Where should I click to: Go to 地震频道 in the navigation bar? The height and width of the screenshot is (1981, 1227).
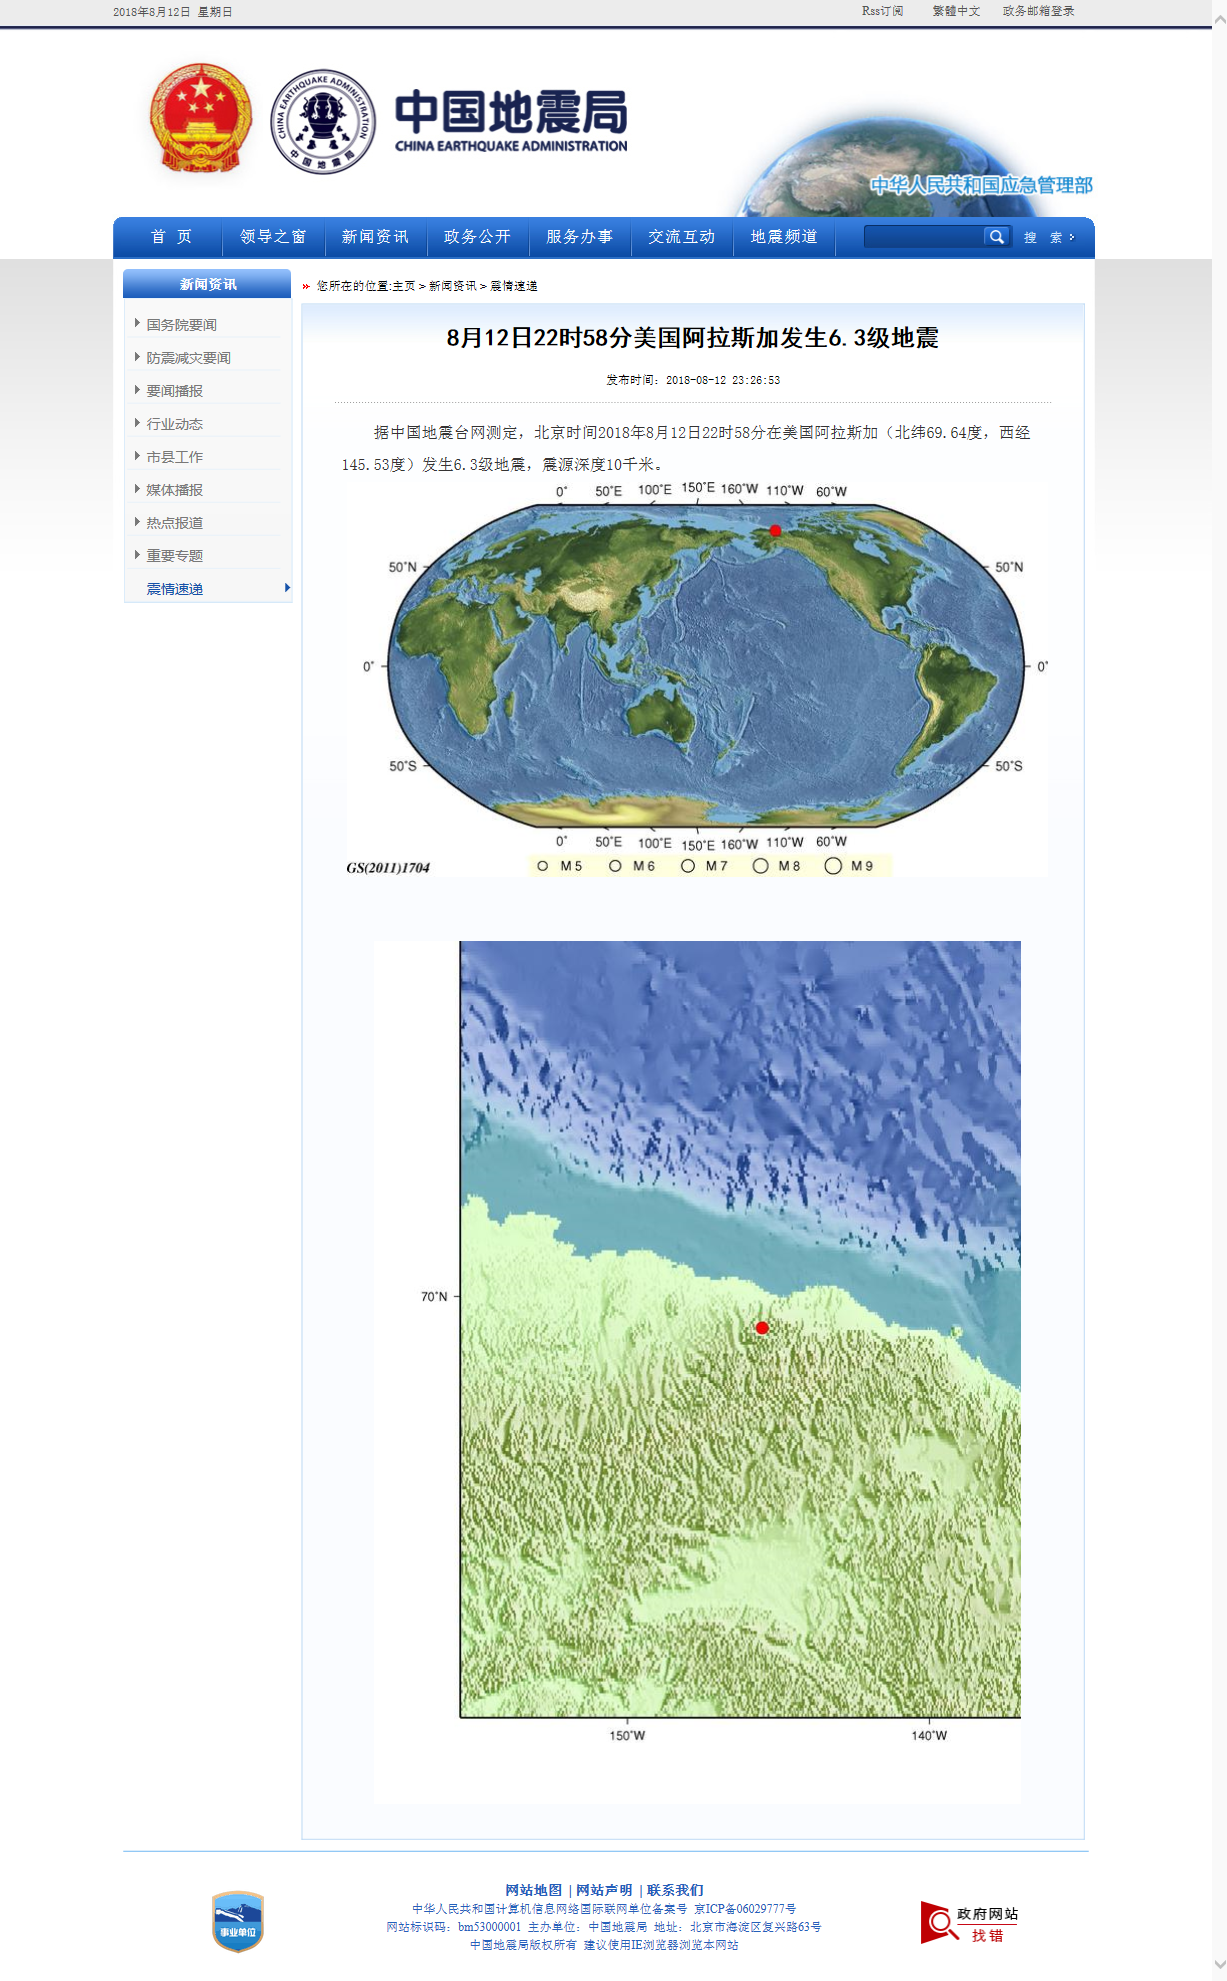point(784,237)
